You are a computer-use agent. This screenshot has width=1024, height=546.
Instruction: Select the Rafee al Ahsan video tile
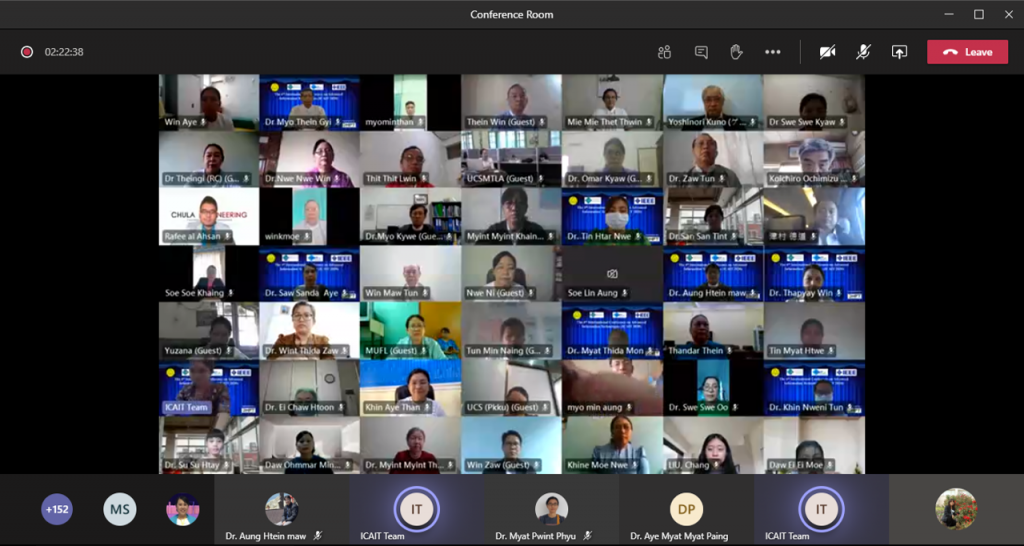click(x=209, y=216)
